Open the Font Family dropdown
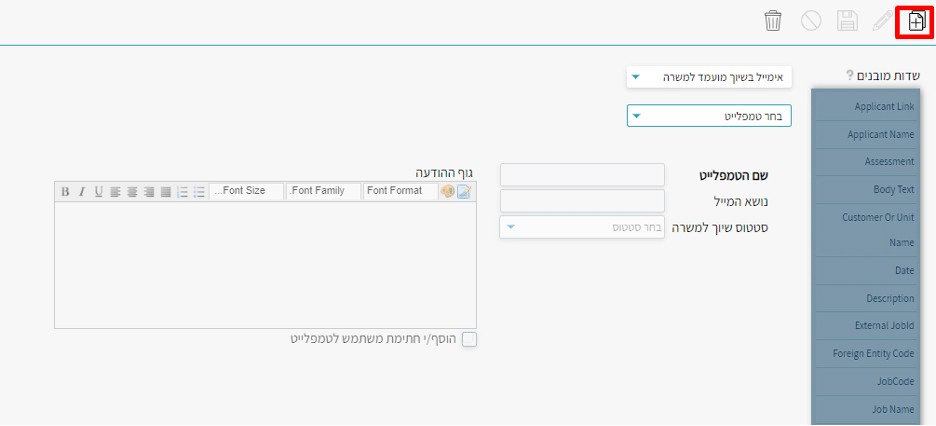This screenshot has height=426, width=936. [323, 191]
